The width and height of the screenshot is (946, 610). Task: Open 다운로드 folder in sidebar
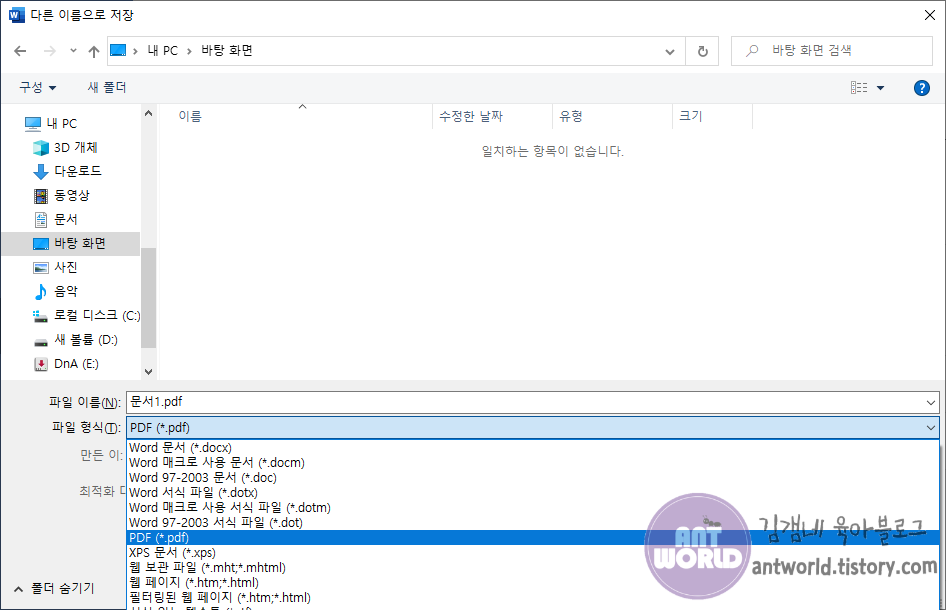pyautogui.click(x=67, y=171)
